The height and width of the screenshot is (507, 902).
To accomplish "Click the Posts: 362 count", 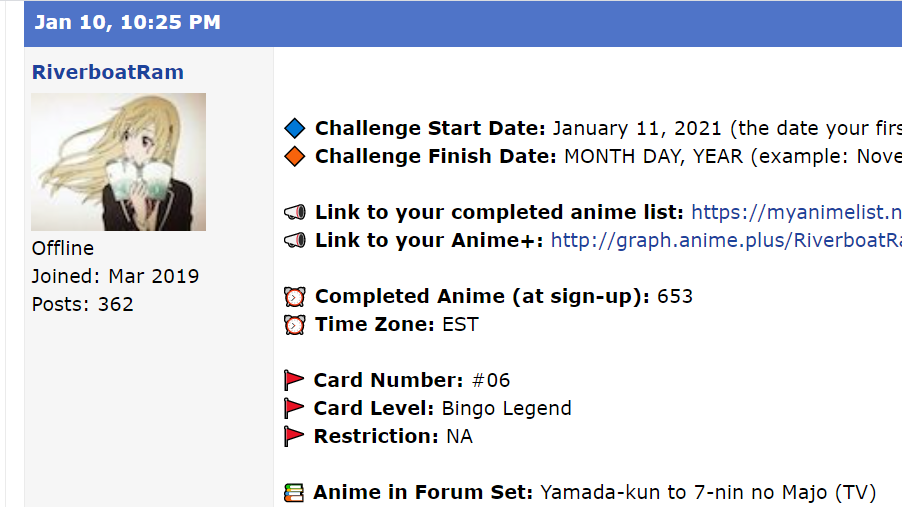I will point(82,304).
